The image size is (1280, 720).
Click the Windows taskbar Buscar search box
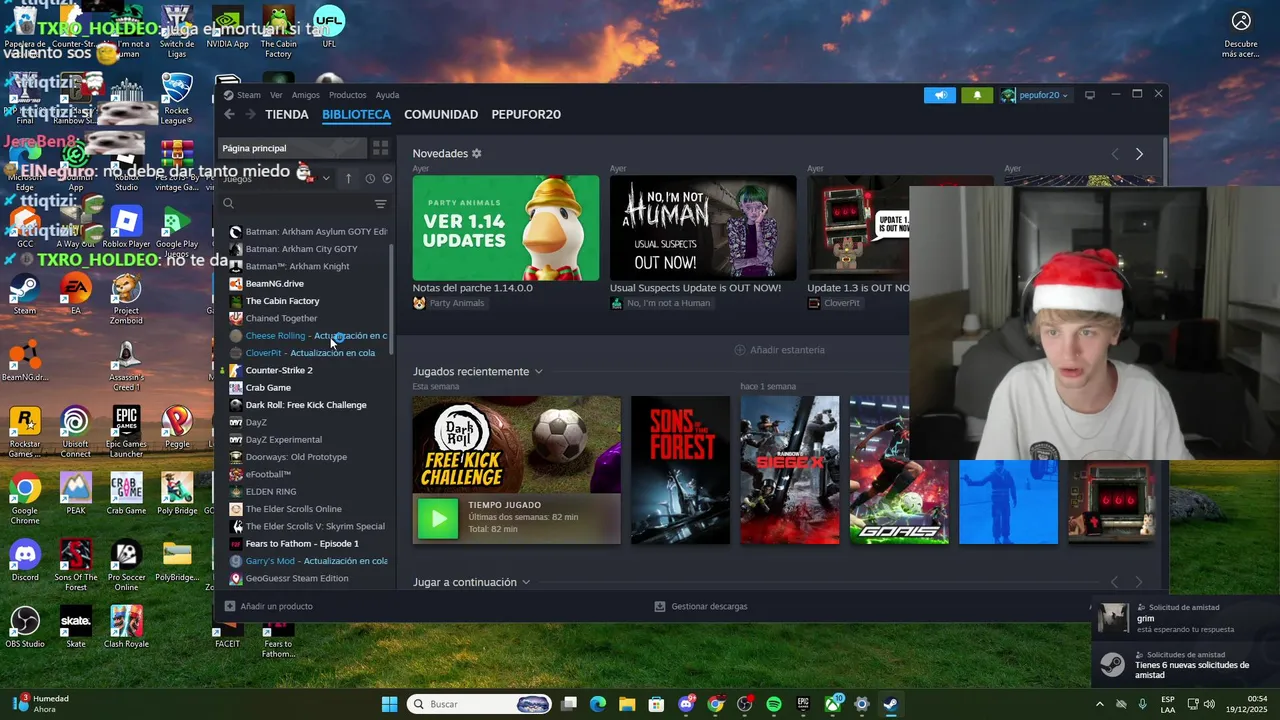click(479, 704)
